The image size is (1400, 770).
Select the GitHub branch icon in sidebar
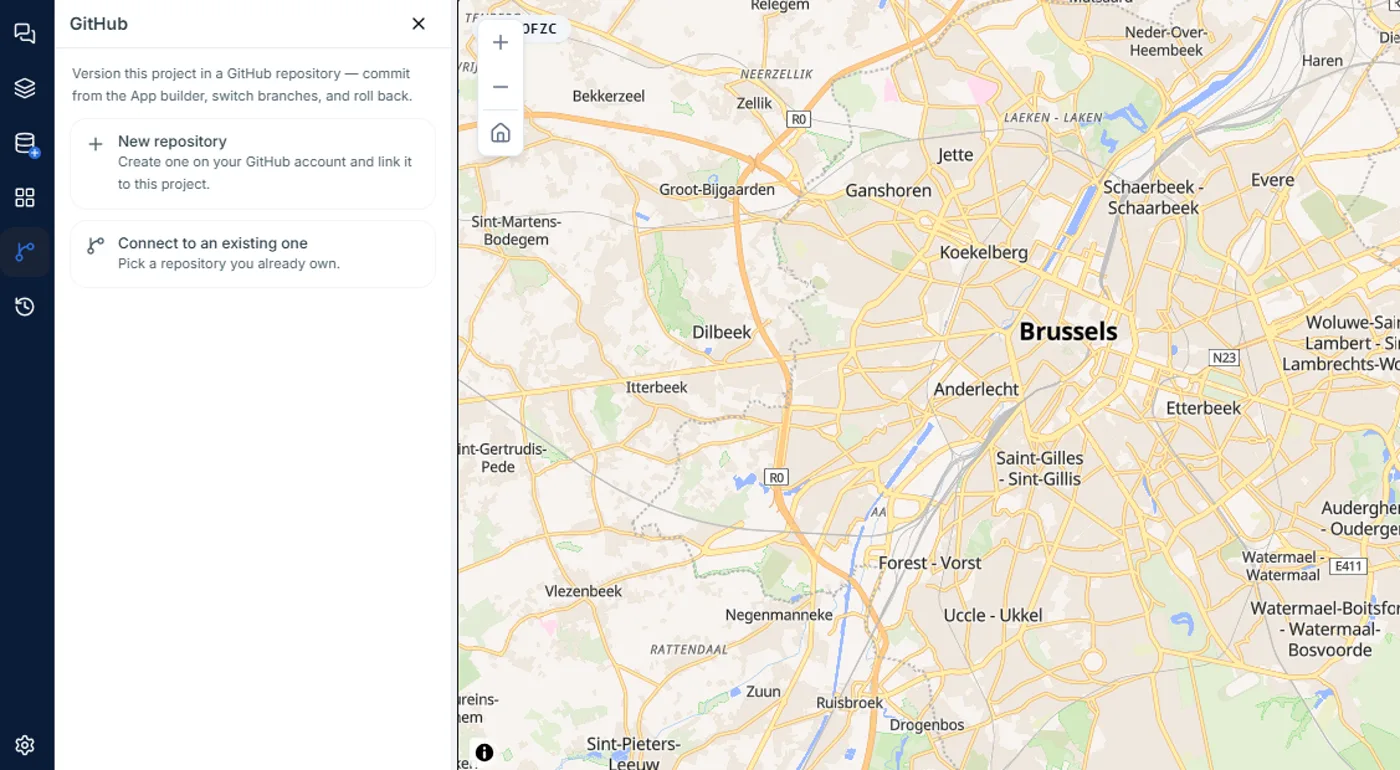(25, 252)
